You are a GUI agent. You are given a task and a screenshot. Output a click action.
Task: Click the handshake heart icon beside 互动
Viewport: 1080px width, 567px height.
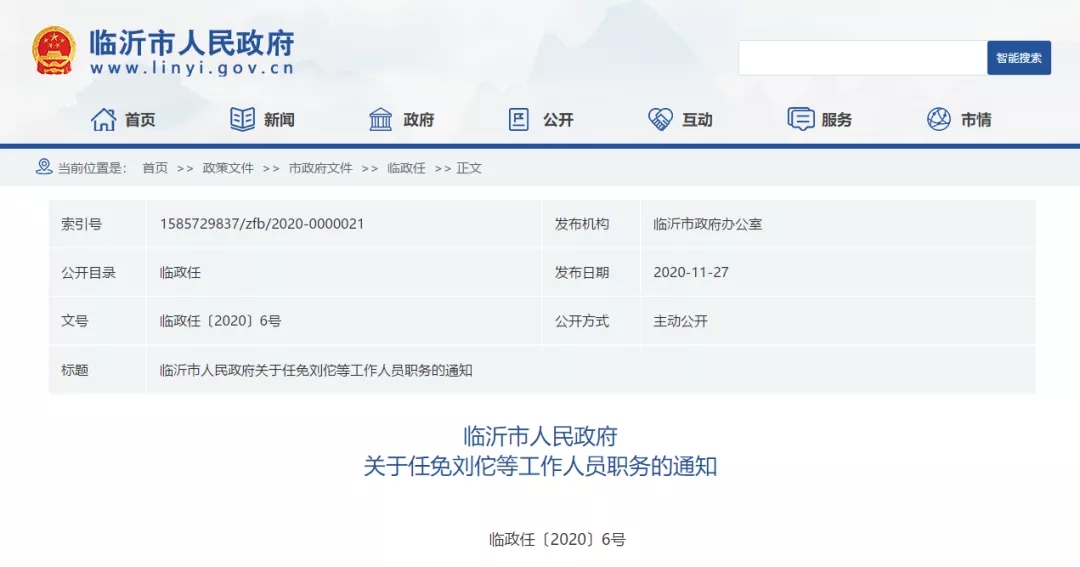point(660,119)
